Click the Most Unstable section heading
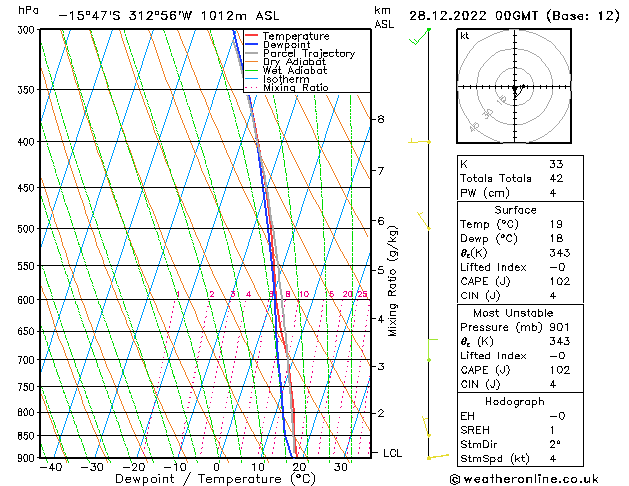629x486 pixels. [513, 313]
